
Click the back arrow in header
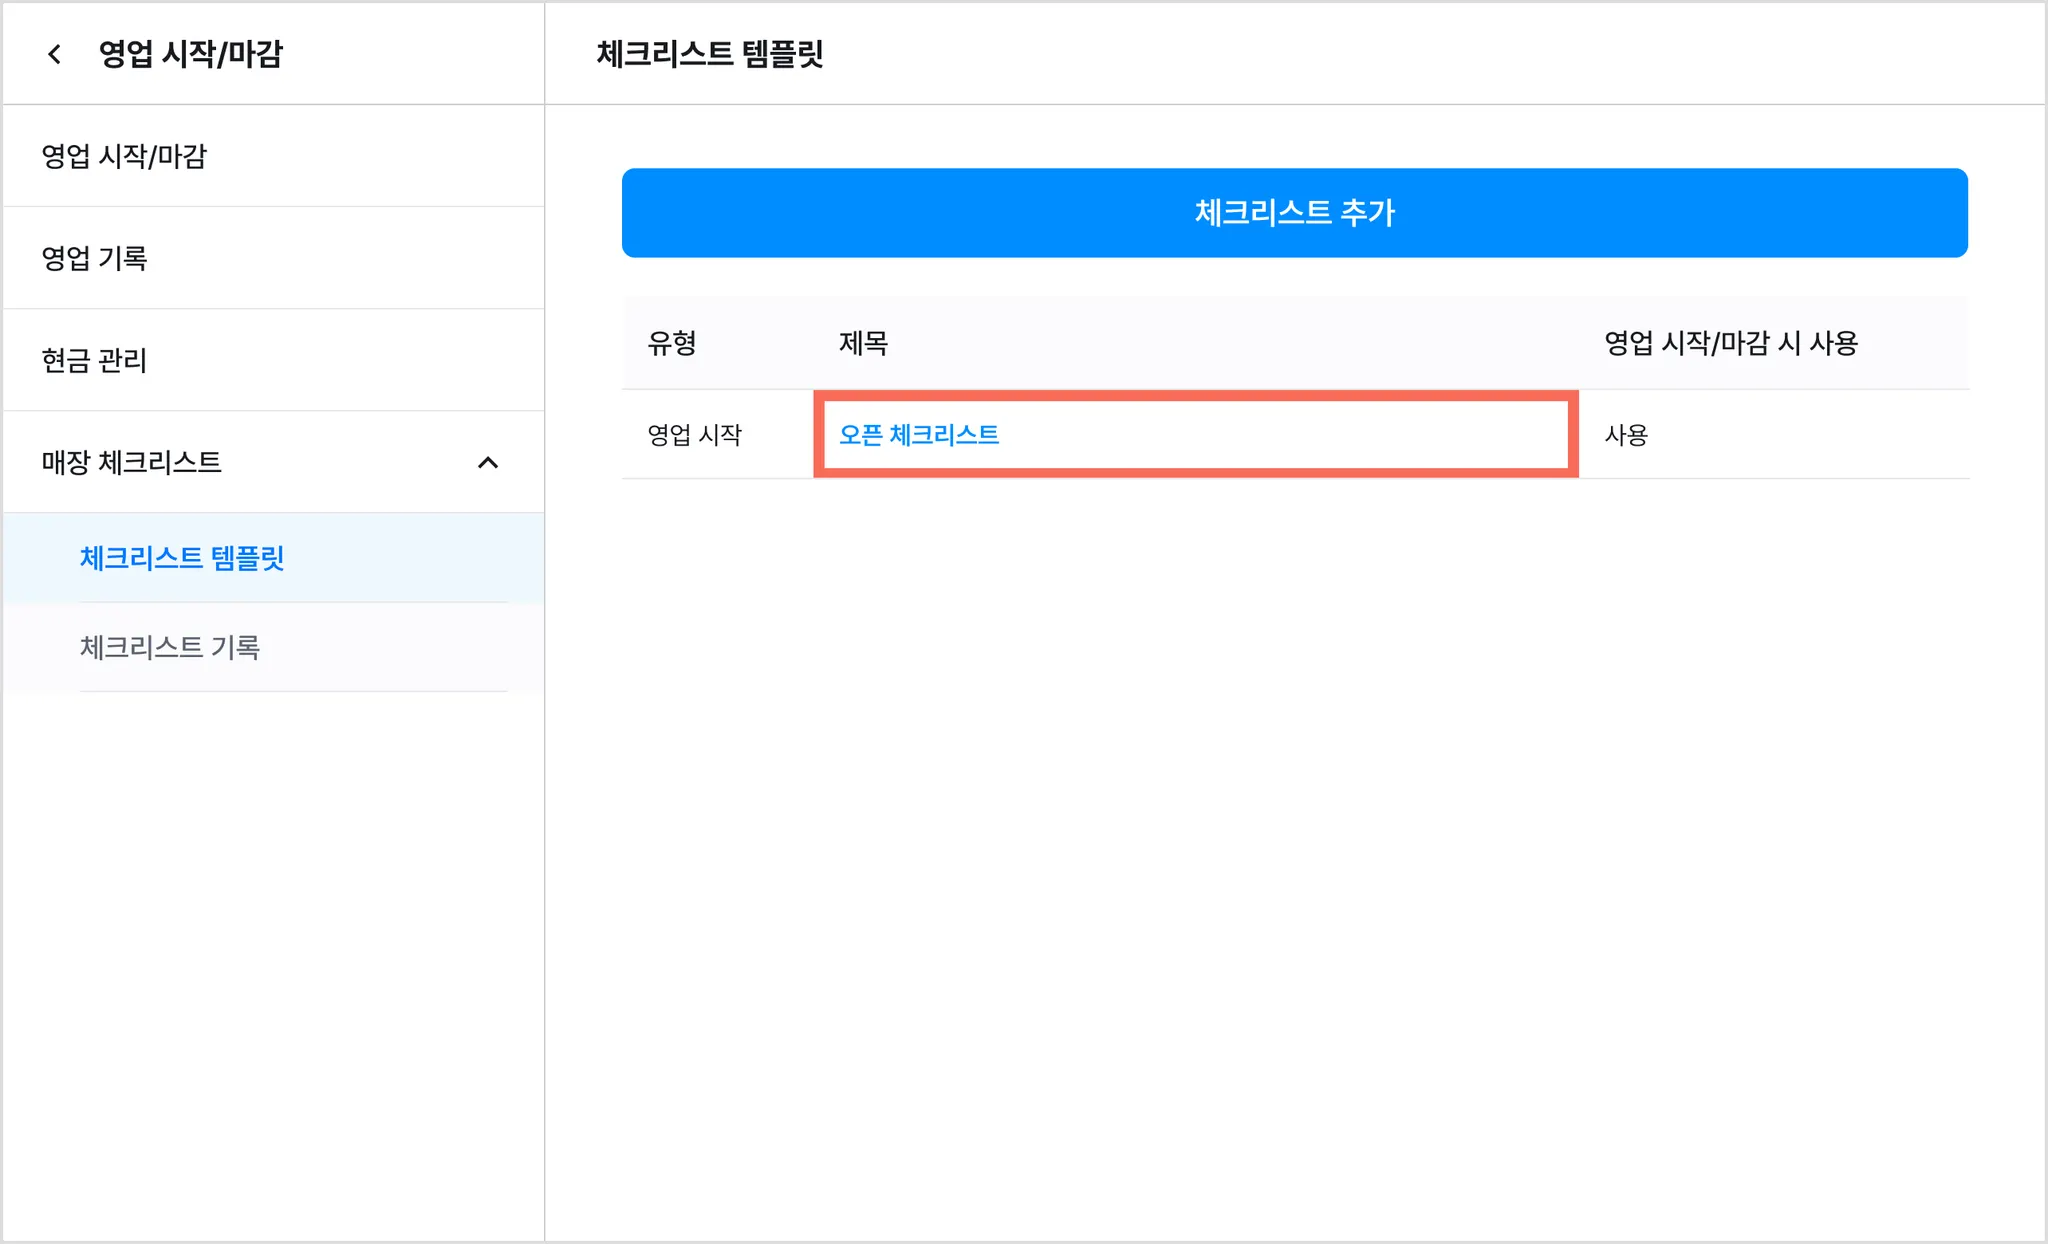(55, 54)
